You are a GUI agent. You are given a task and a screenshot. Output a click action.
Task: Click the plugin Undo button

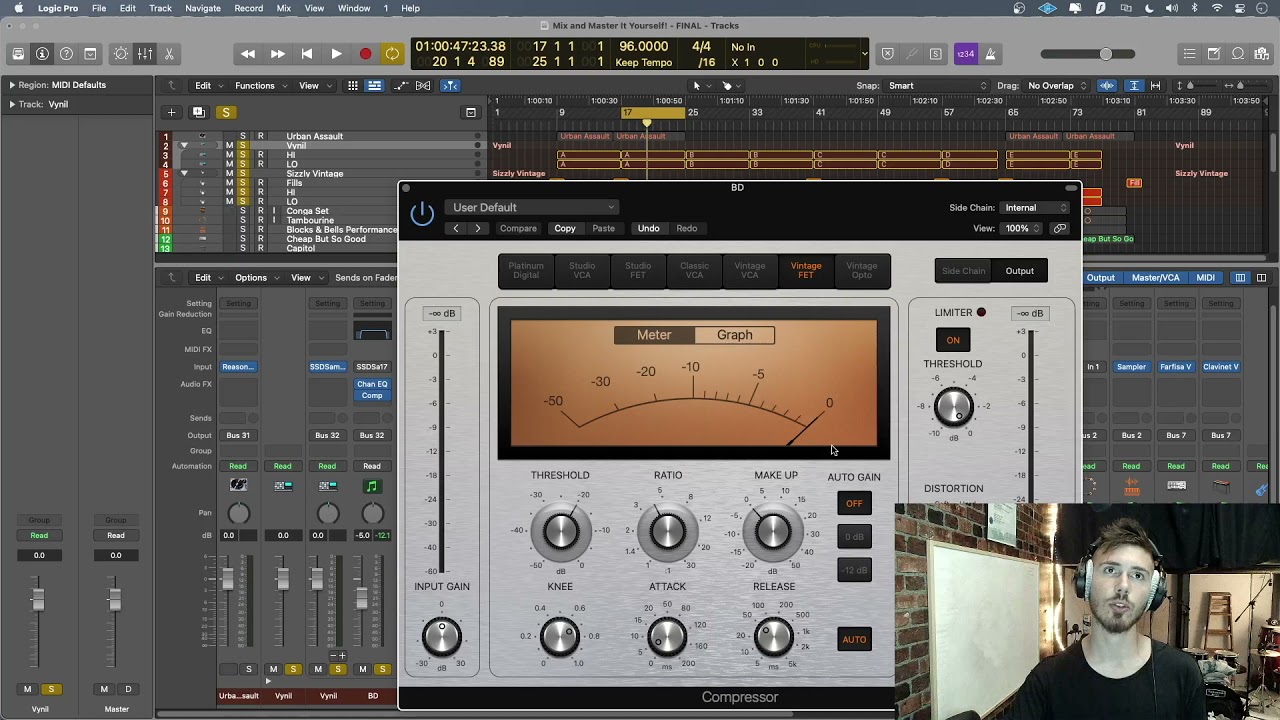click(x=649, y=229)
